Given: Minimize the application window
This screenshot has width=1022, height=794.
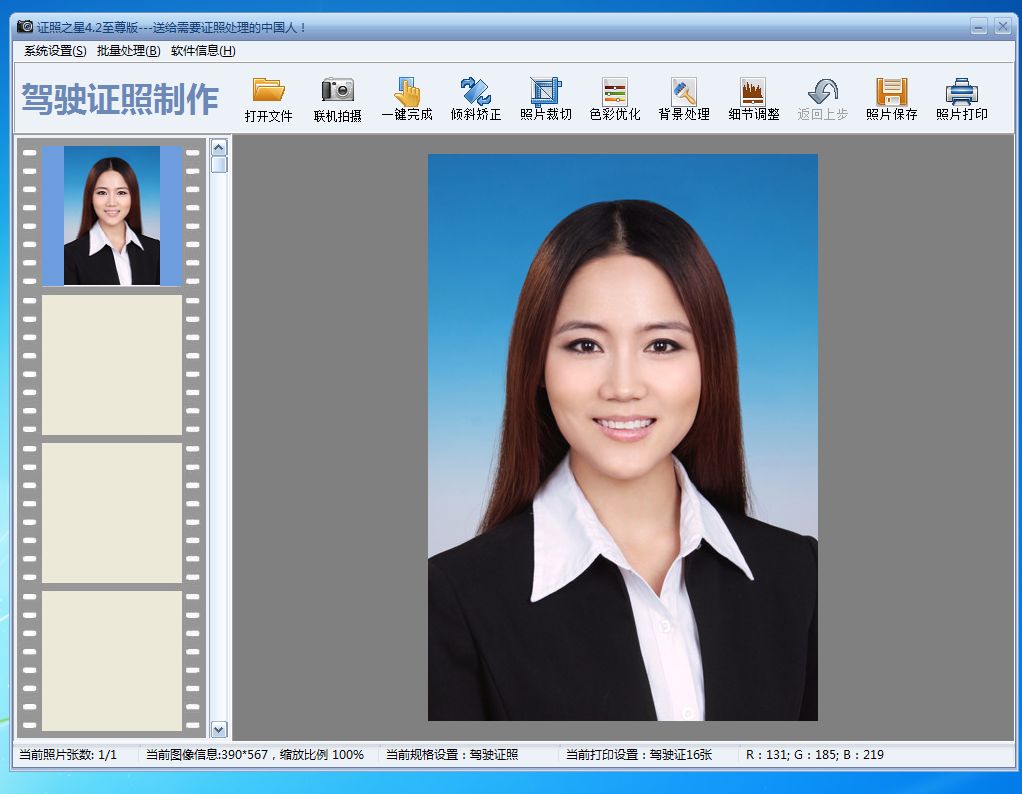Looking at the screenshot, I should 979,27.
